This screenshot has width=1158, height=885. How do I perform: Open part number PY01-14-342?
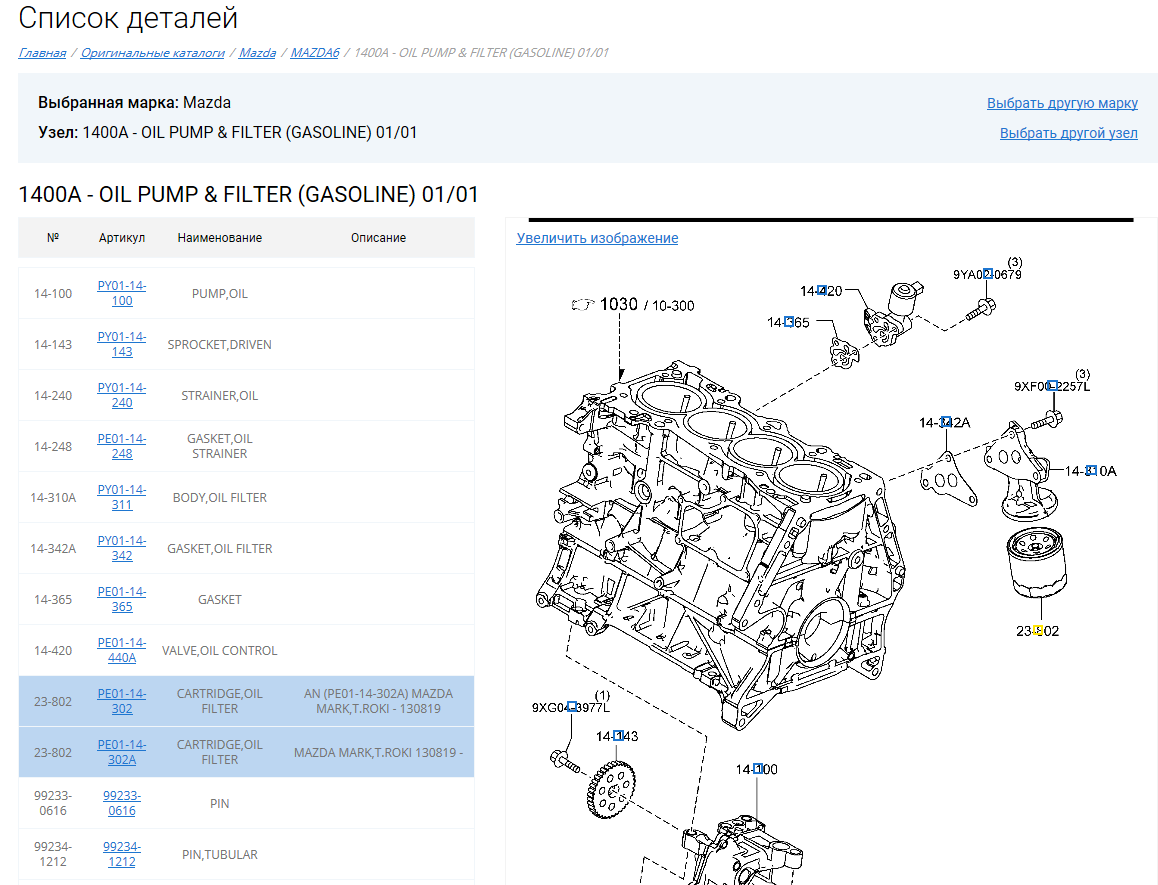(x=122, y=548)
